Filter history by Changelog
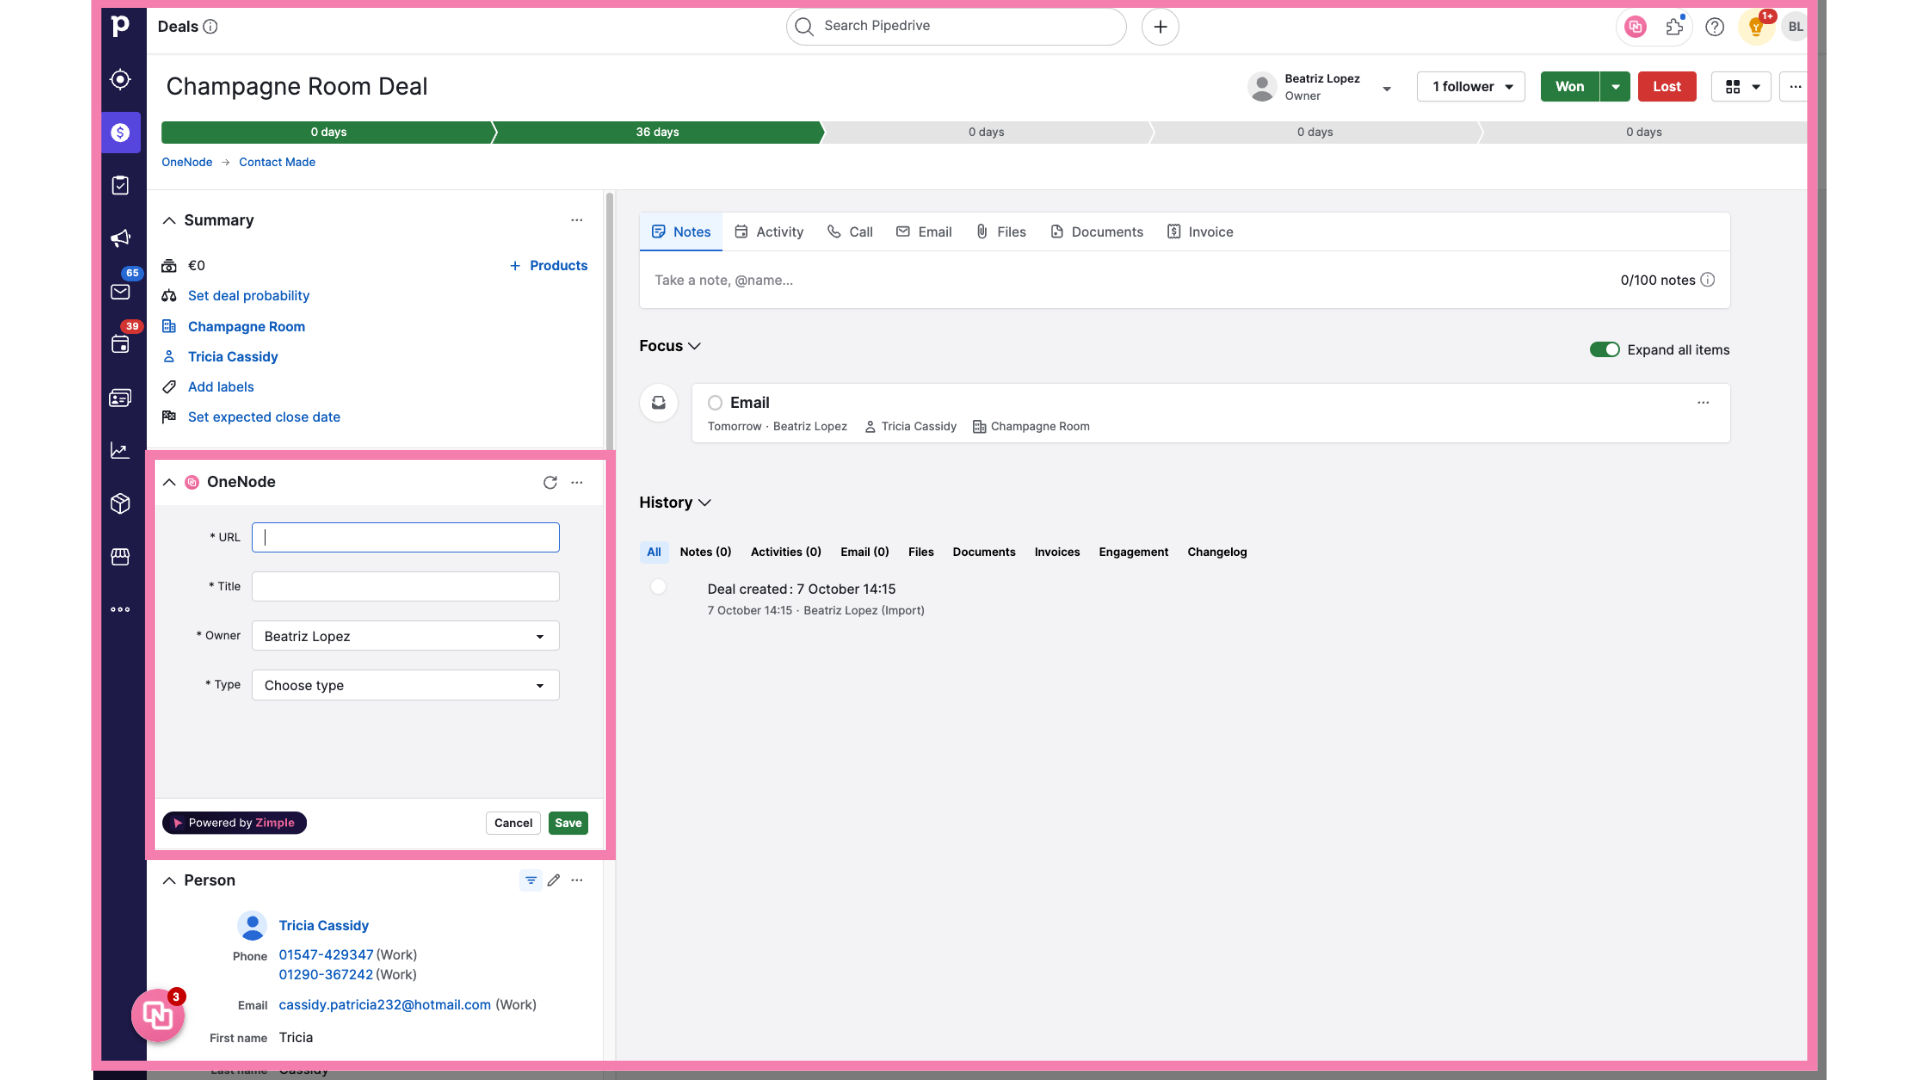 pos(1217,552)
